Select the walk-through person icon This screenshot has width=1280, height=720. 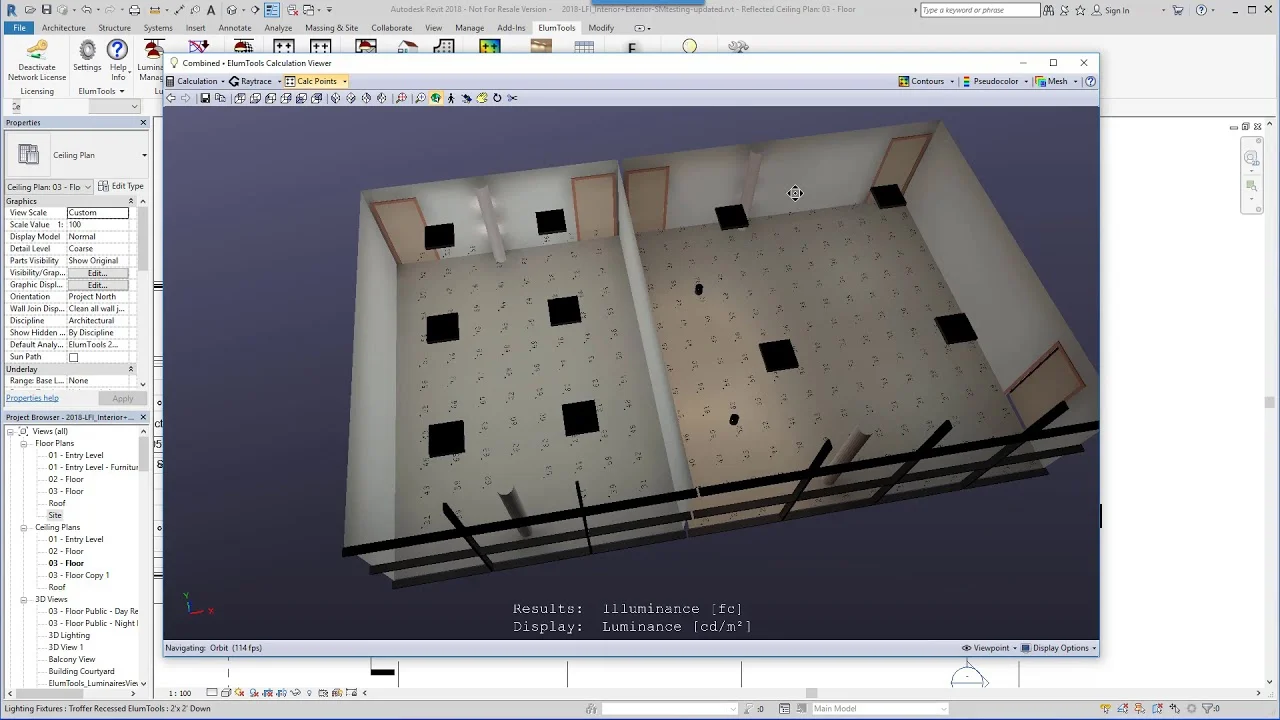tap(450, 98)
